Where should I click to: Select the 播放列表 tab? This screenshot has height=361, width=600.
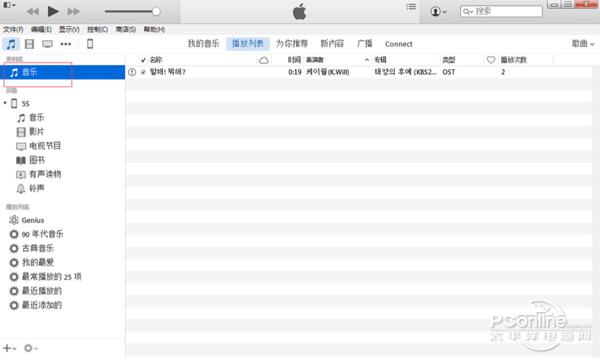[x=248, y=44]
